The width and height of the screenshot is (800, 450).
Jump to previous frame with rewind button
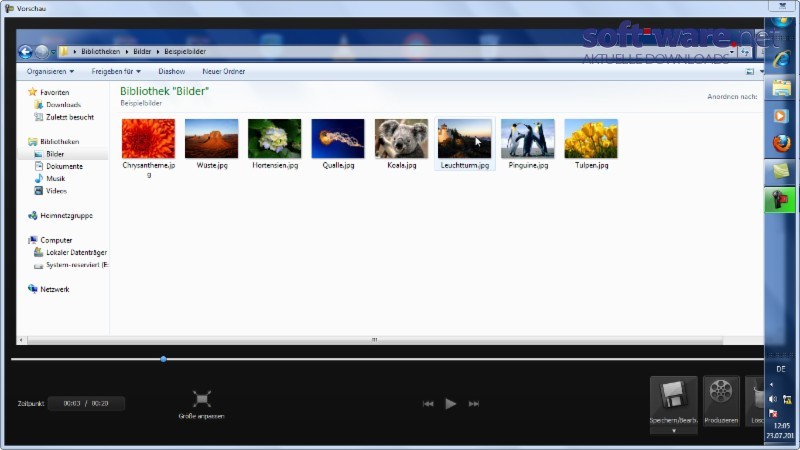point(428,404)
